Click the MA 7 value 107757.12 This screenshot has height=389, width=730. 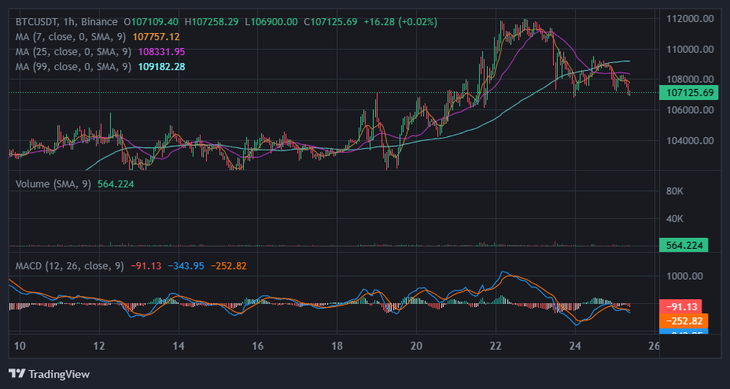pyautogui.click(x=156, y=37)
